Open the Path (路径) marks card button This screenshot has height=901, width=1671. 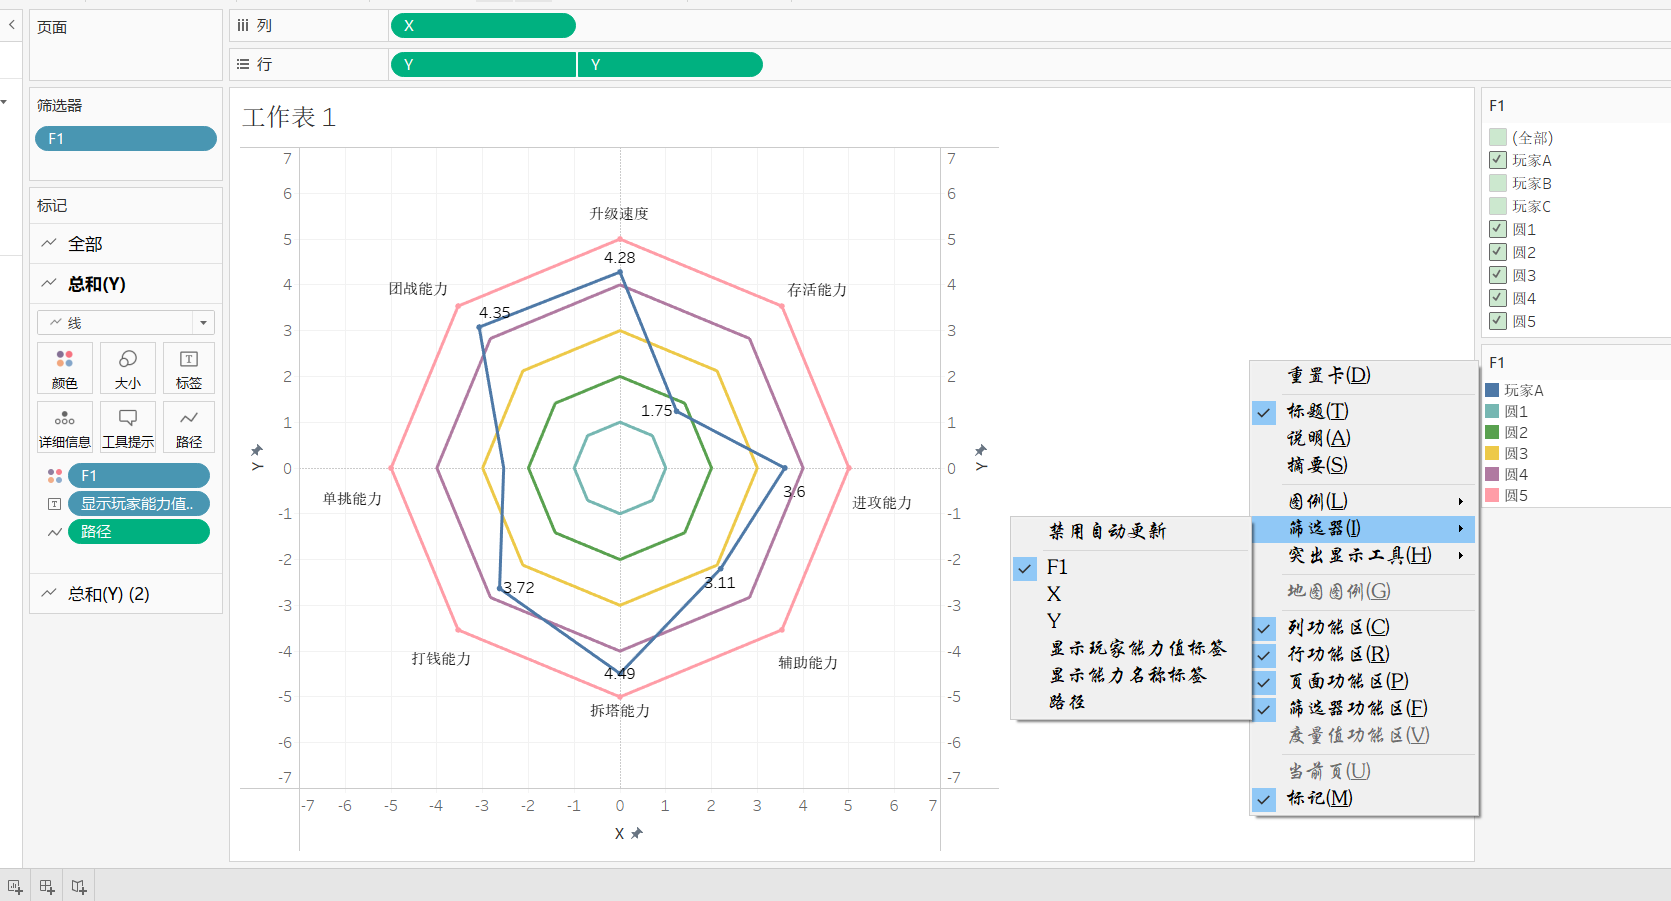[188, 427]
